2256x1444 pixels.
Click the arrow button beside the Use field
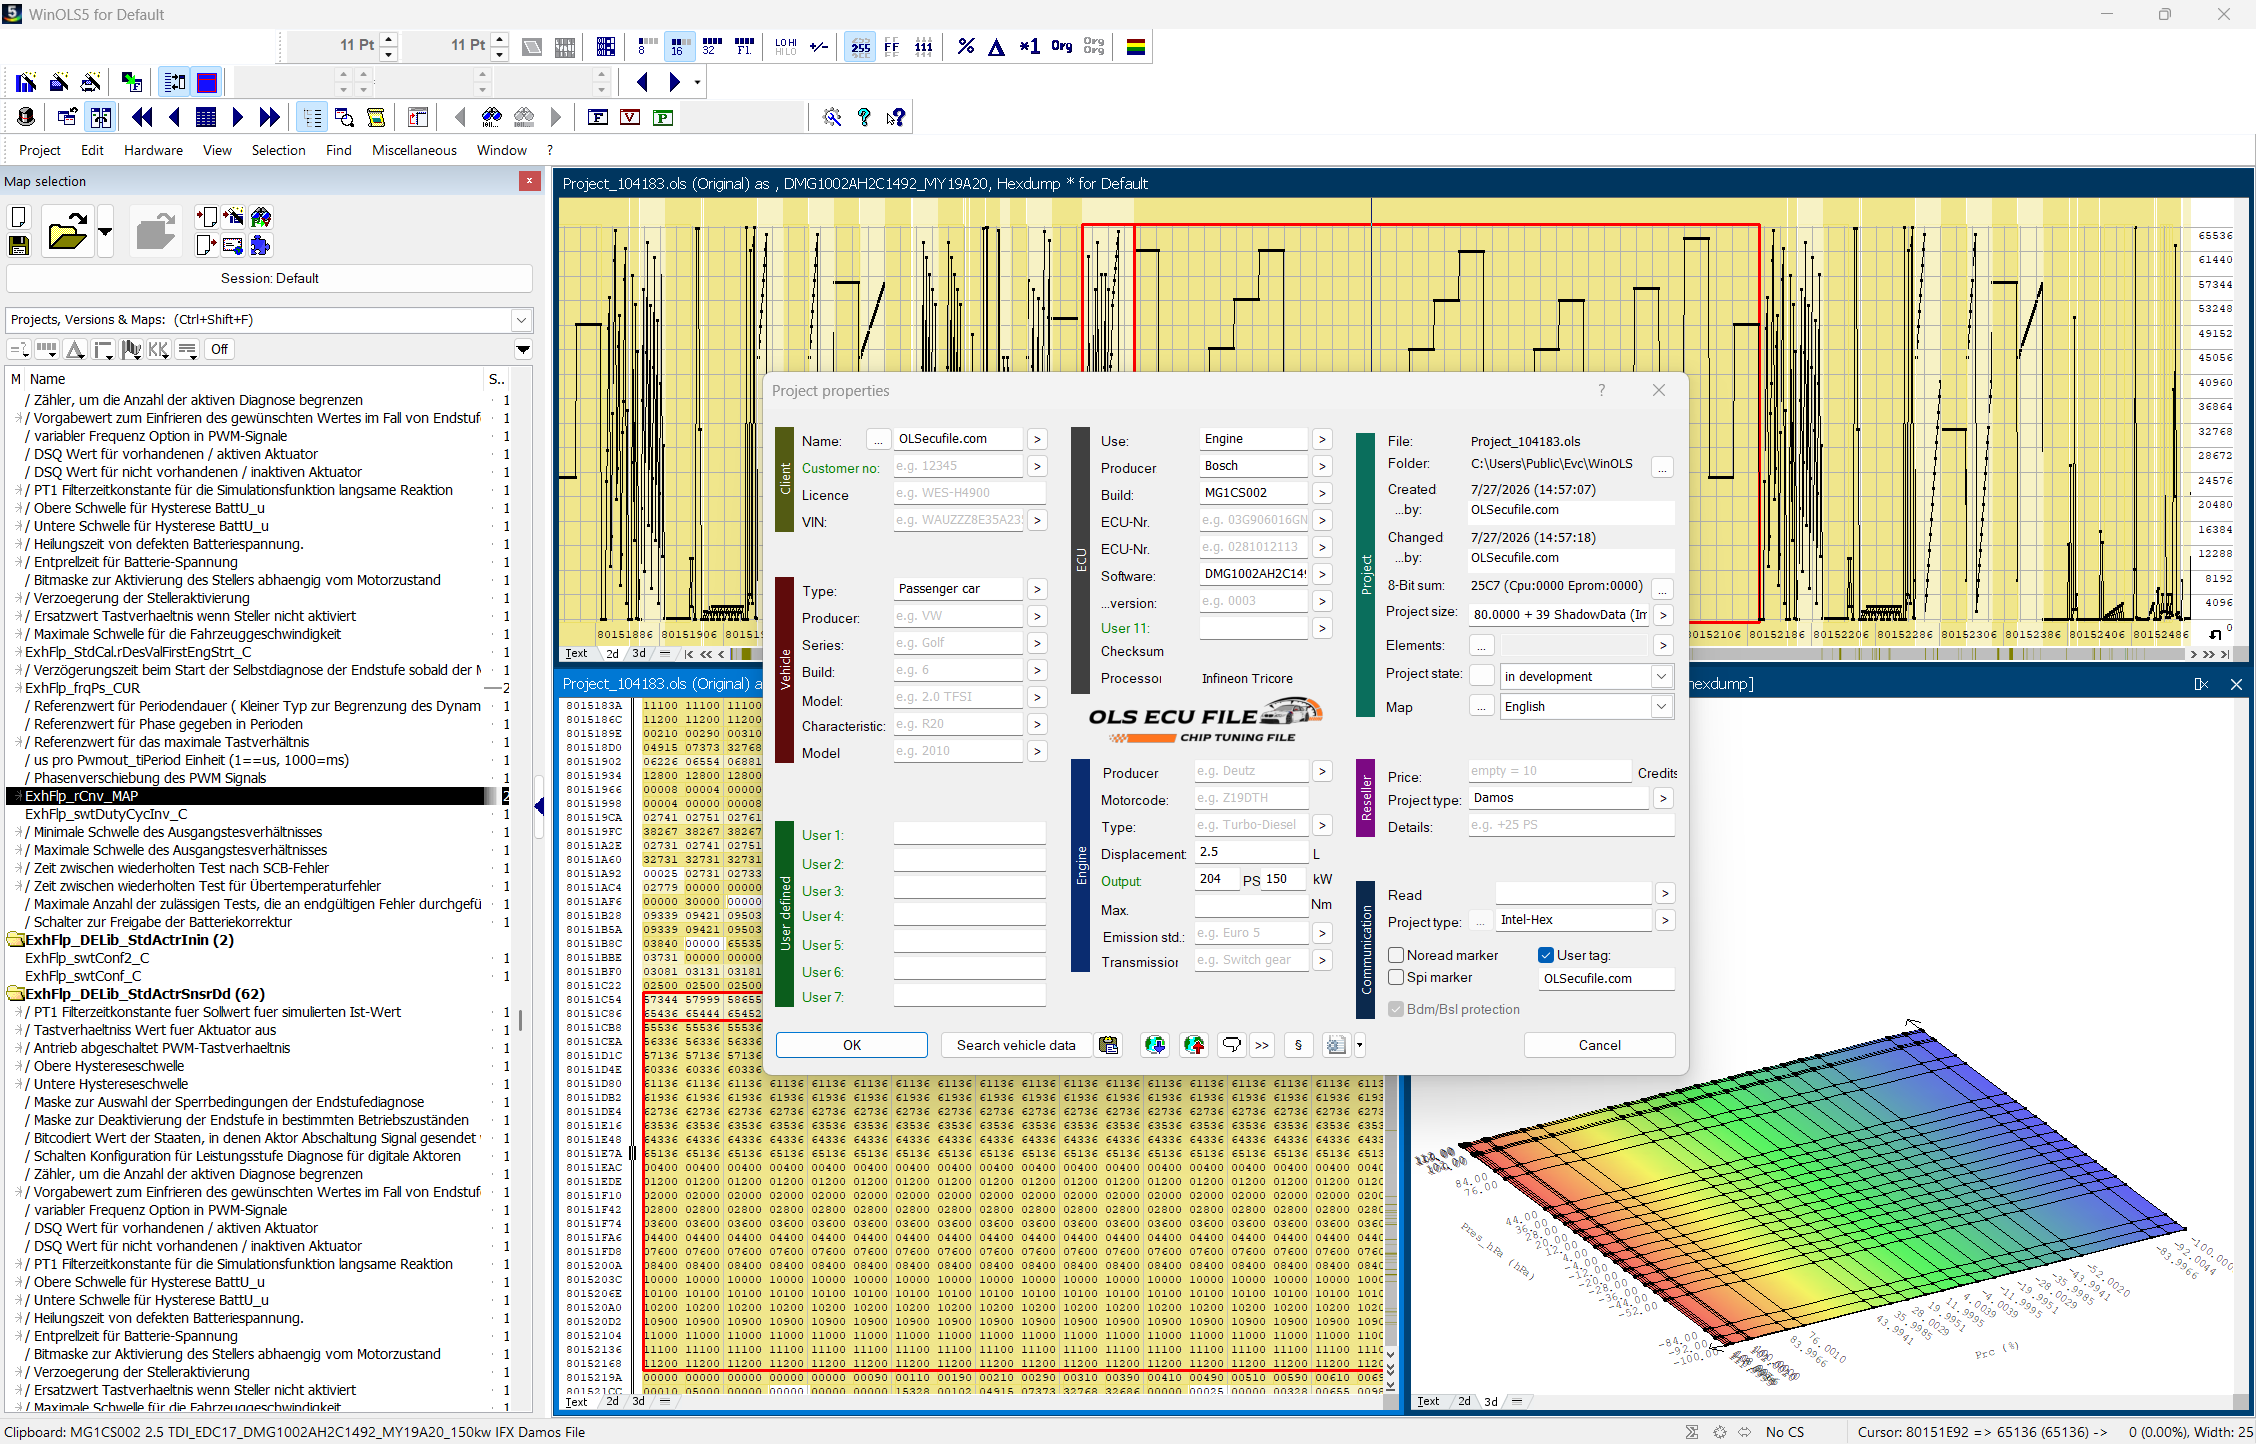coord(1322,439)
